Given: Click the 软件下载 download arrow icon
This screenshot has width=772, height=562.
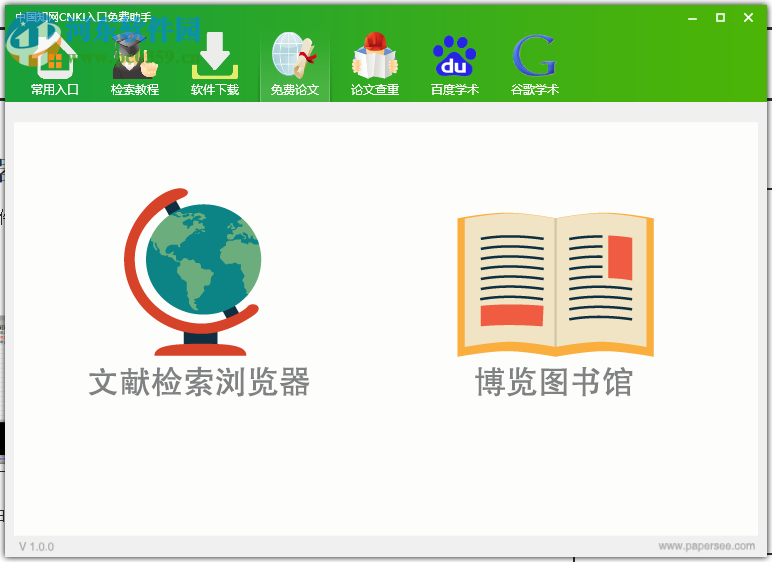Looking at the screenshot, I should 215,55.
